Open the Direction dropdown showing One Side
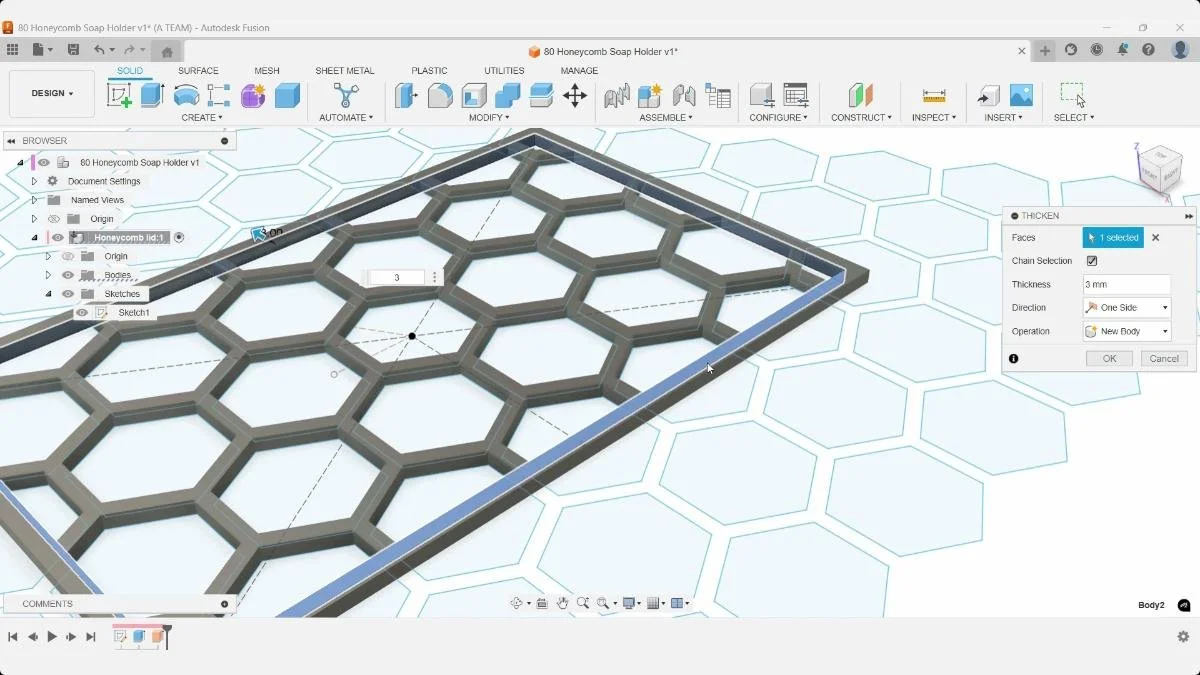1200x675 pixels. (1127, 308)
